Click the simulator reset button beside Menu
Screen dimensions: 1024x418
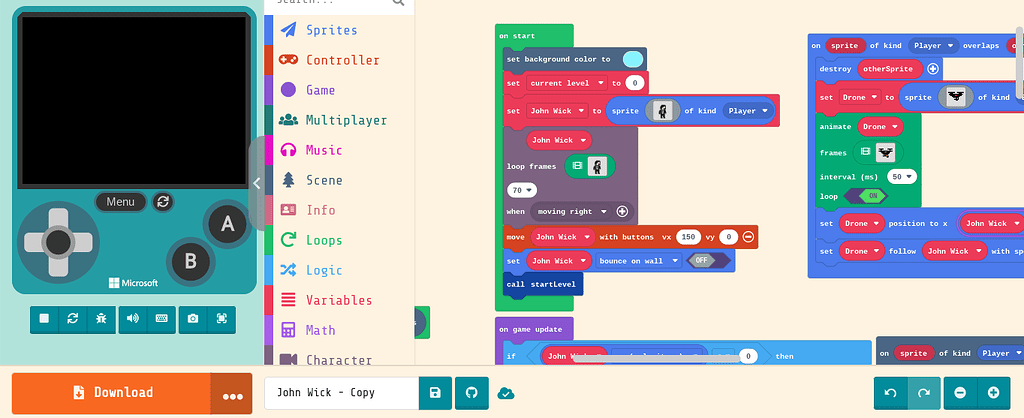163,202
